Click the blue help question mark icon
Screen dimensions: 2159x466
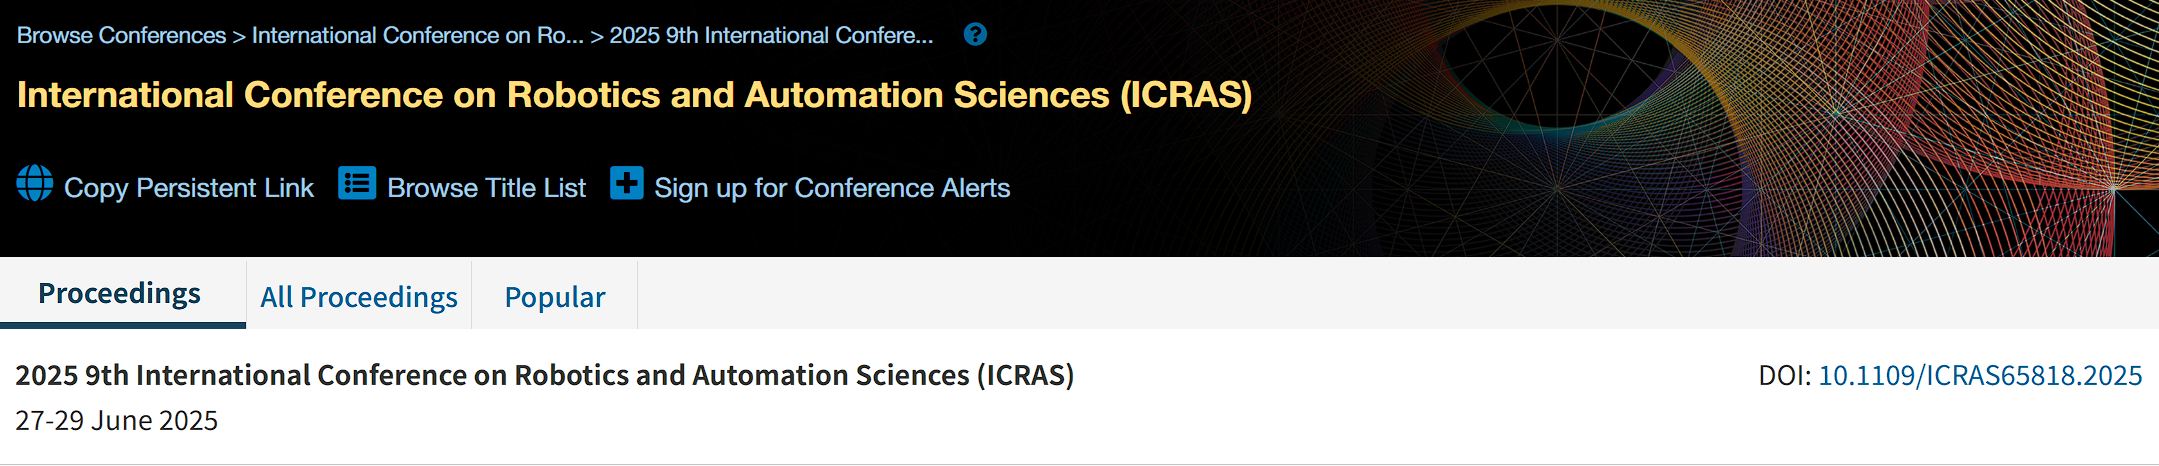point(975,35)
